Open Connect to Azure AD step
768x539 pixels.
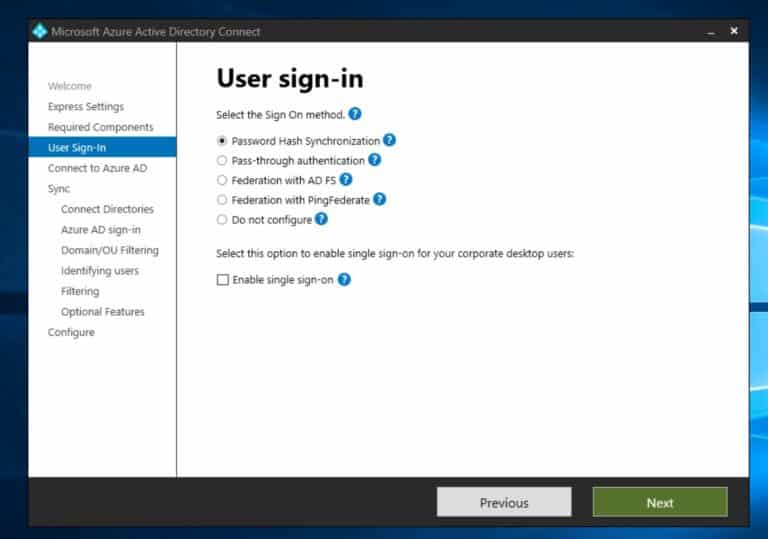click(97, 168)
